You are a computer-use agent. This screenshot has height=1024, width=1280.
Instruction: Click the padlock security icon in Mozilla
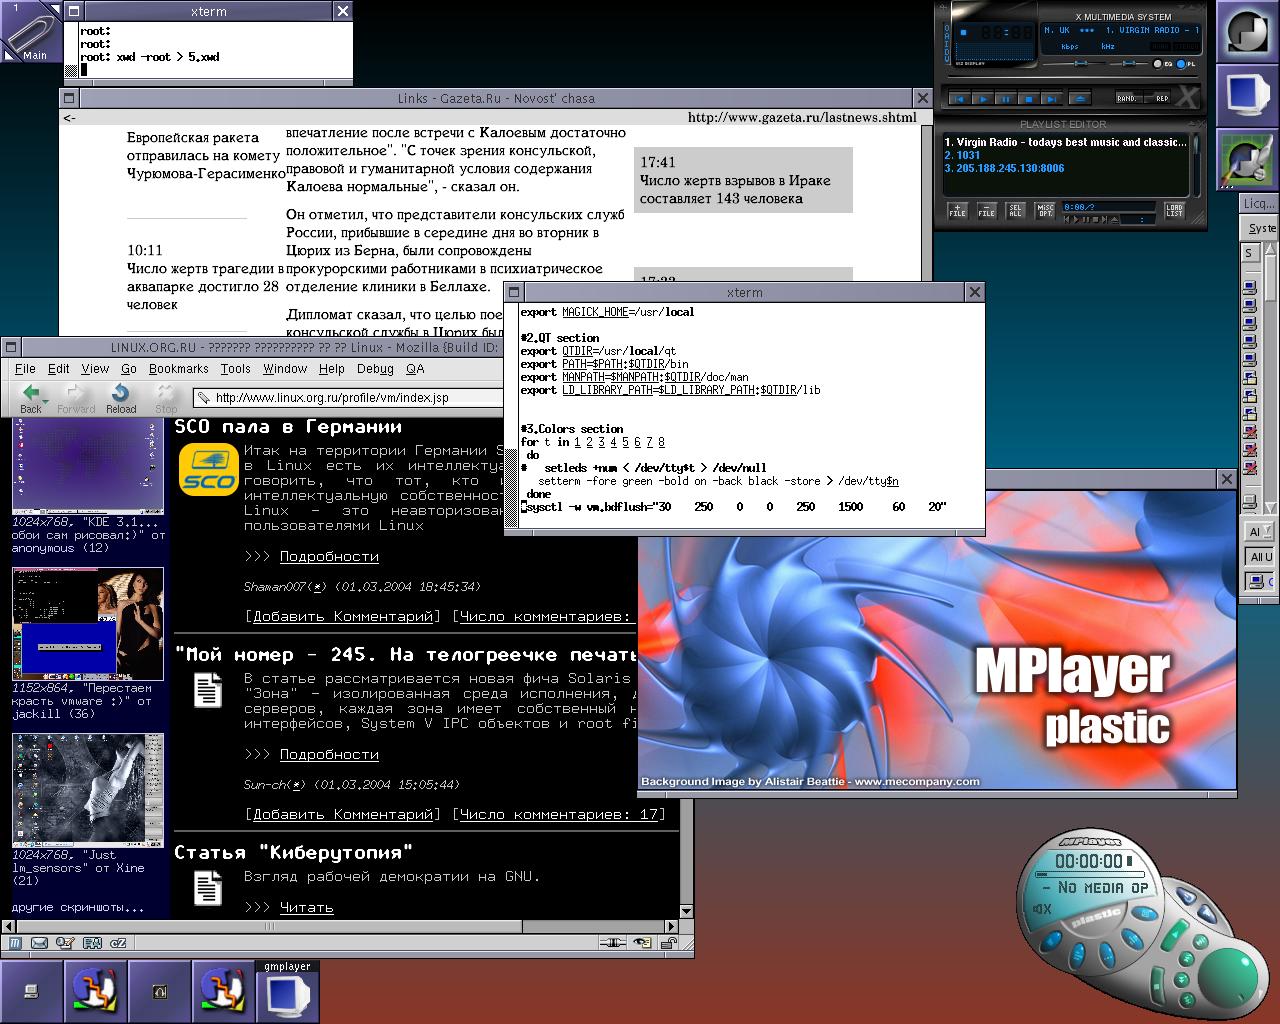pyautogui.click(x=669, y=942)
